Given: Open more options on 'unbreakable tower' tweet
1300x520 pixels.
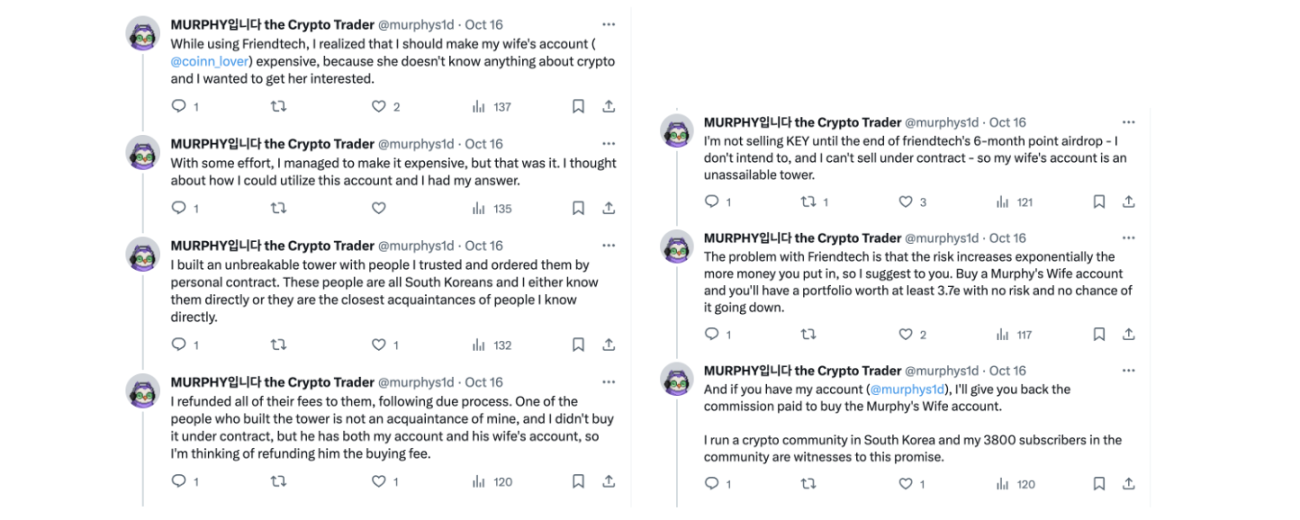Looking at the screenshot, I should click(608, 245).
